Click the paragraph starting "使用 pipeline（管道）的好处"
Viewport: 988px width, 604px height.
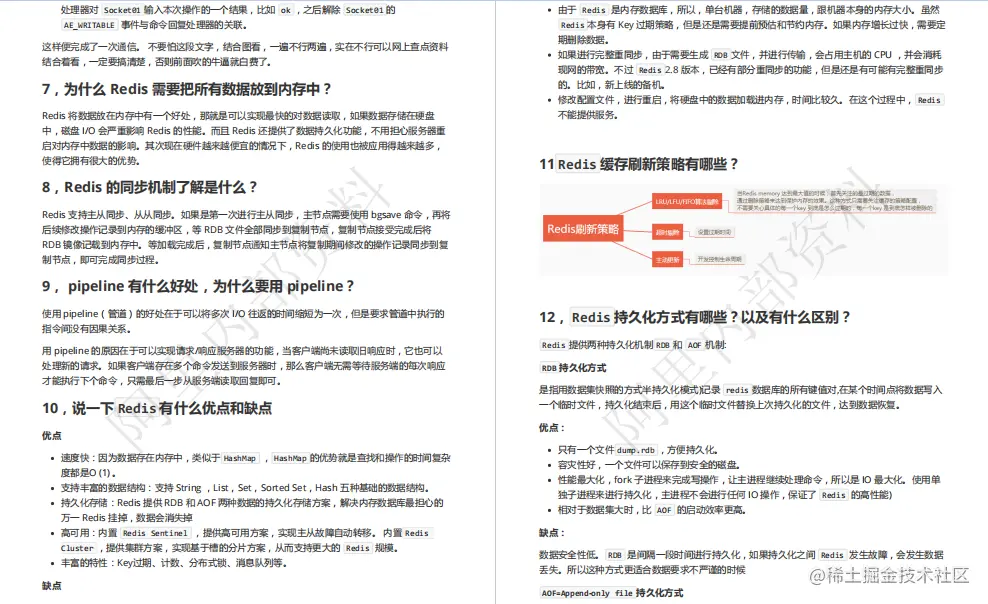243,321
